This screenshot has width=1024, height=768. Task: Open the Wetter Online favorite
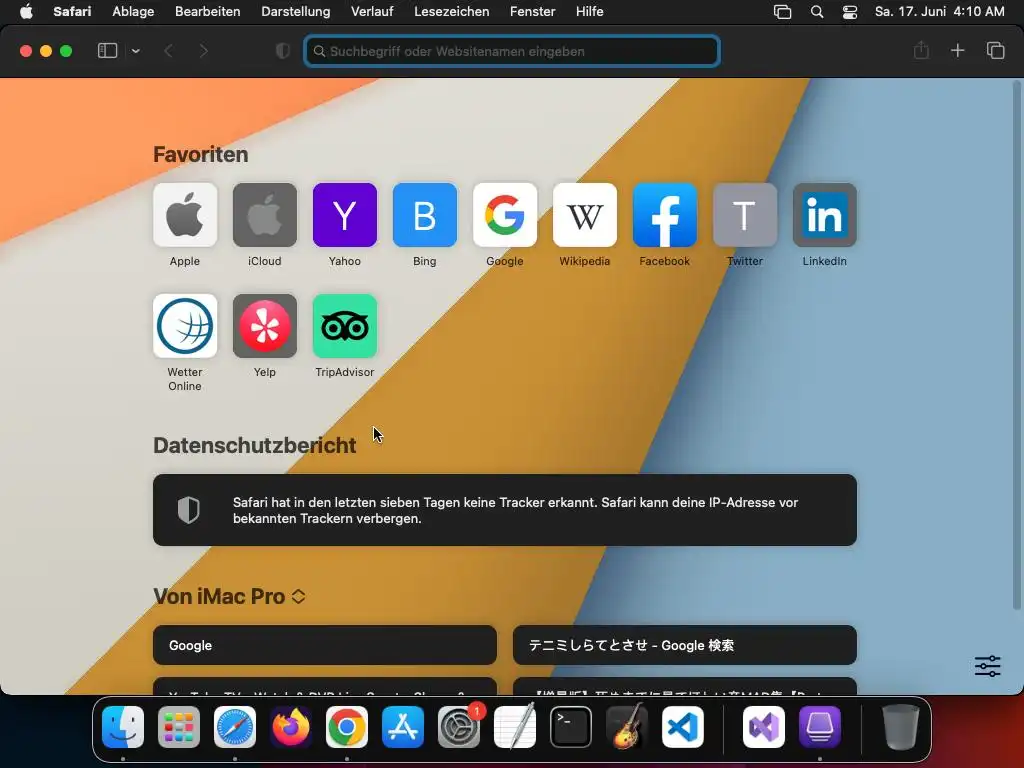pos(185,326)
